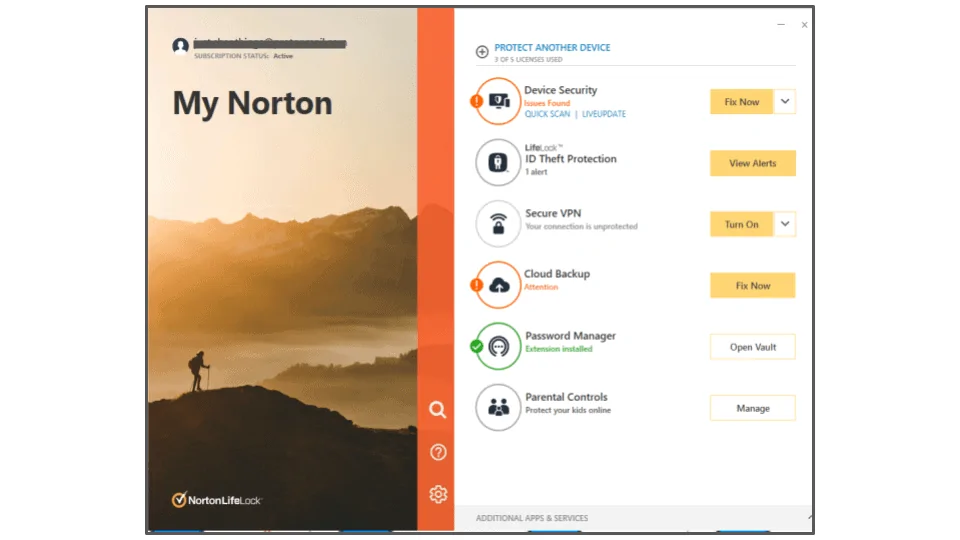Expand the Device Security Fix Now dropdown arrow
The height and width of the screenshot is (540, 960).
(x=784, y=102)
